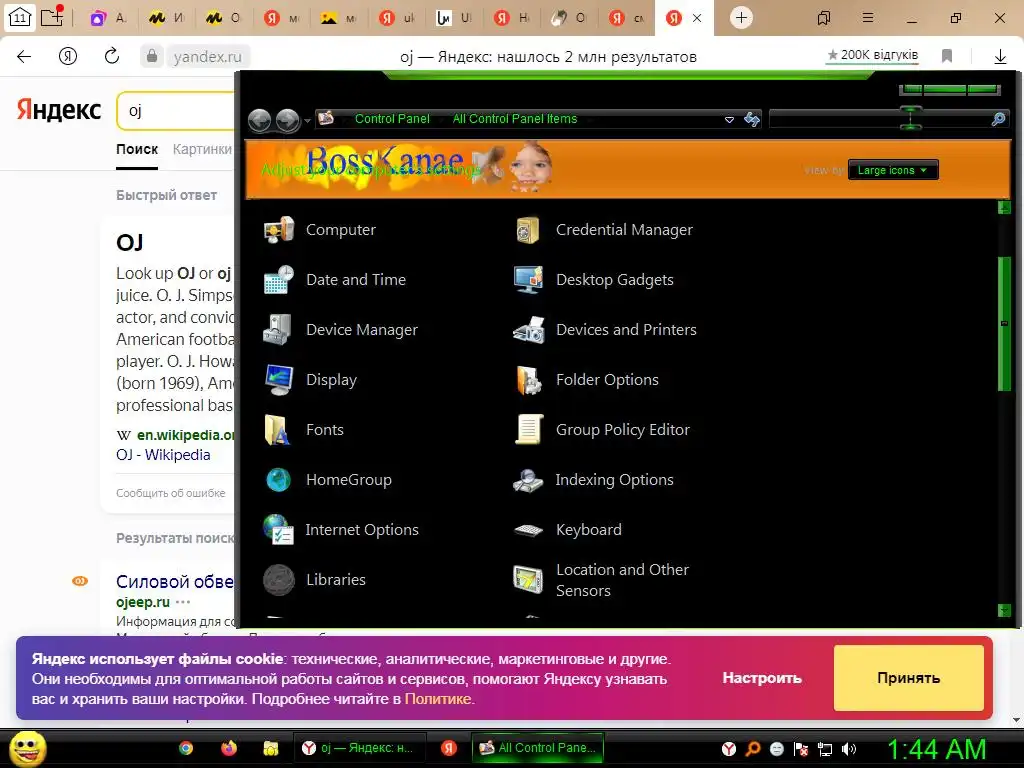Open the file explorer taskbar icon
Image resolution: width=1024 pixels, height=768 pixels.
click(x=271, y=748)
